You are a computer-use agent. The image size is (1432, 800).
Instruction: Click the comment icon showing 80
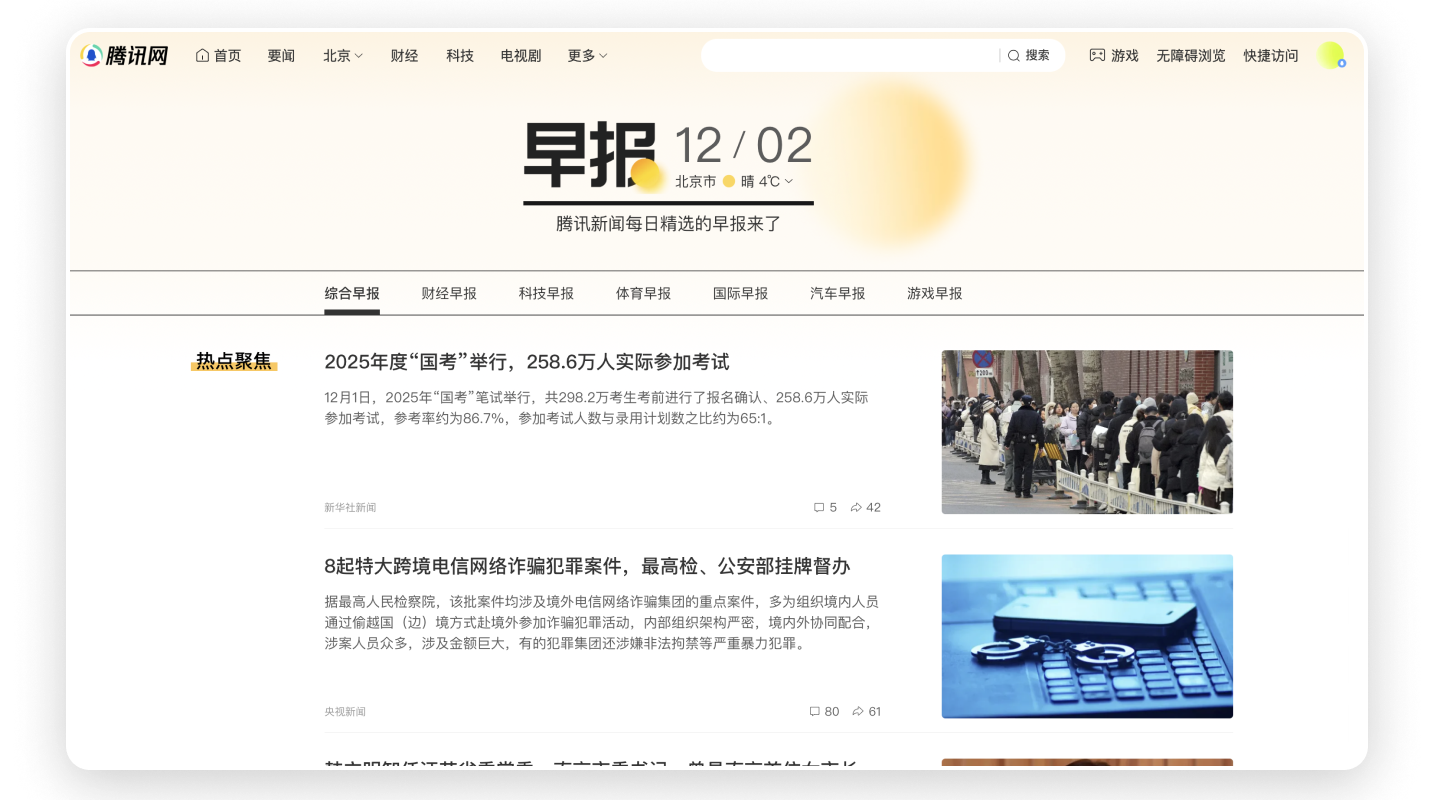point(814,711)
